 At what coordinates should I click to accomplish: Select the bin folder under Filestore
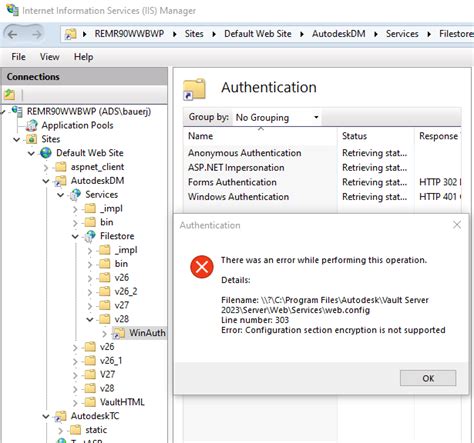point(121,264)
